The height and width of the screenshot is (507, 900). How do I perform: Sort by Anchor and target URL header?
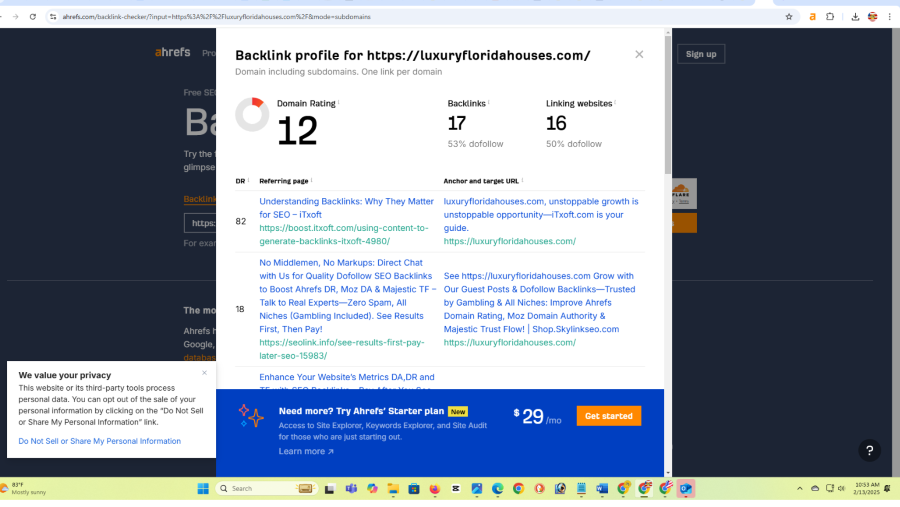483,181
